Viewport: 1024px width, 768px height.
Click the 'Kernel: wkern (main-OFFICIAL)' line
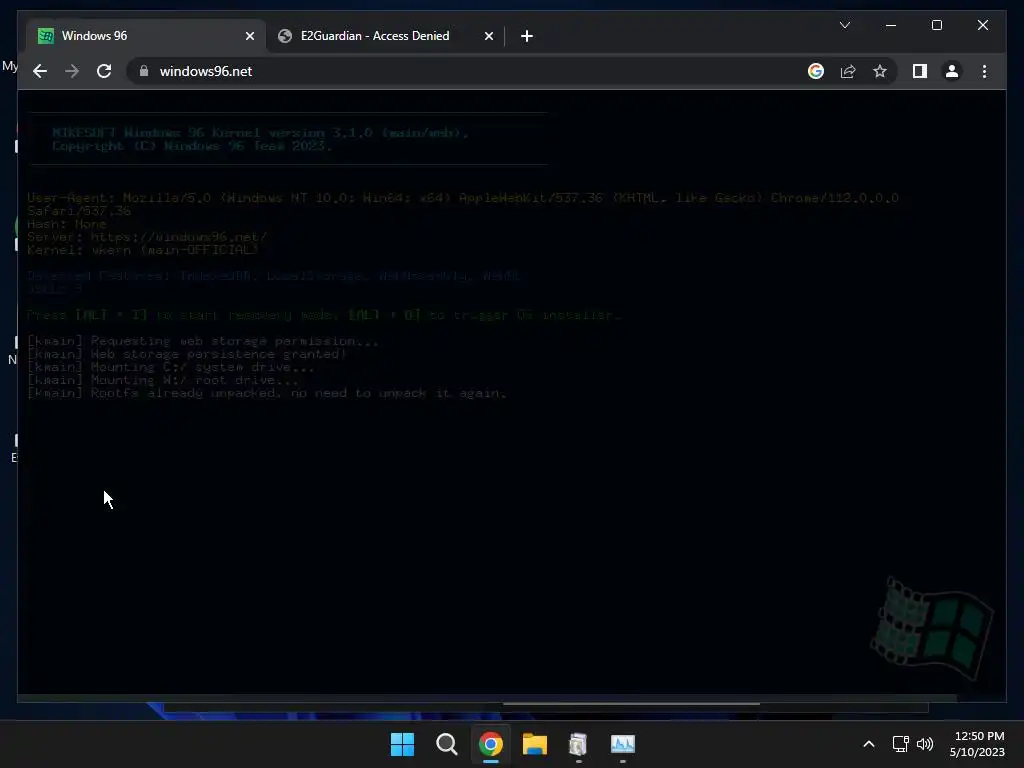pos(143,249)
